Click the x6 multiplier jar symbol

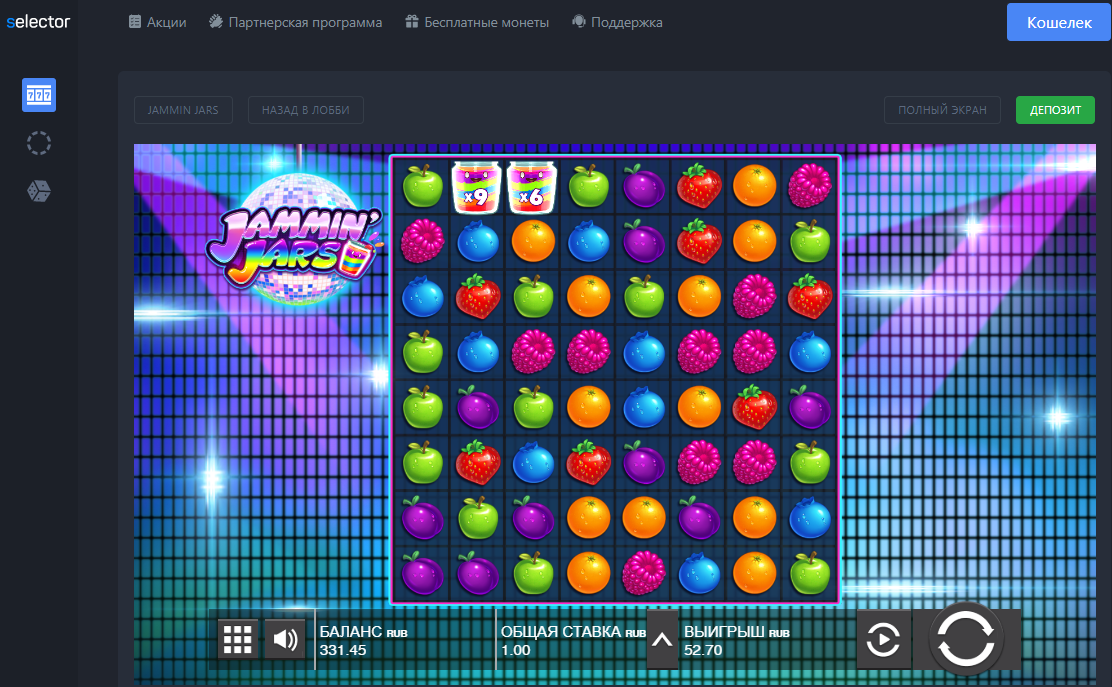point(531,187)
